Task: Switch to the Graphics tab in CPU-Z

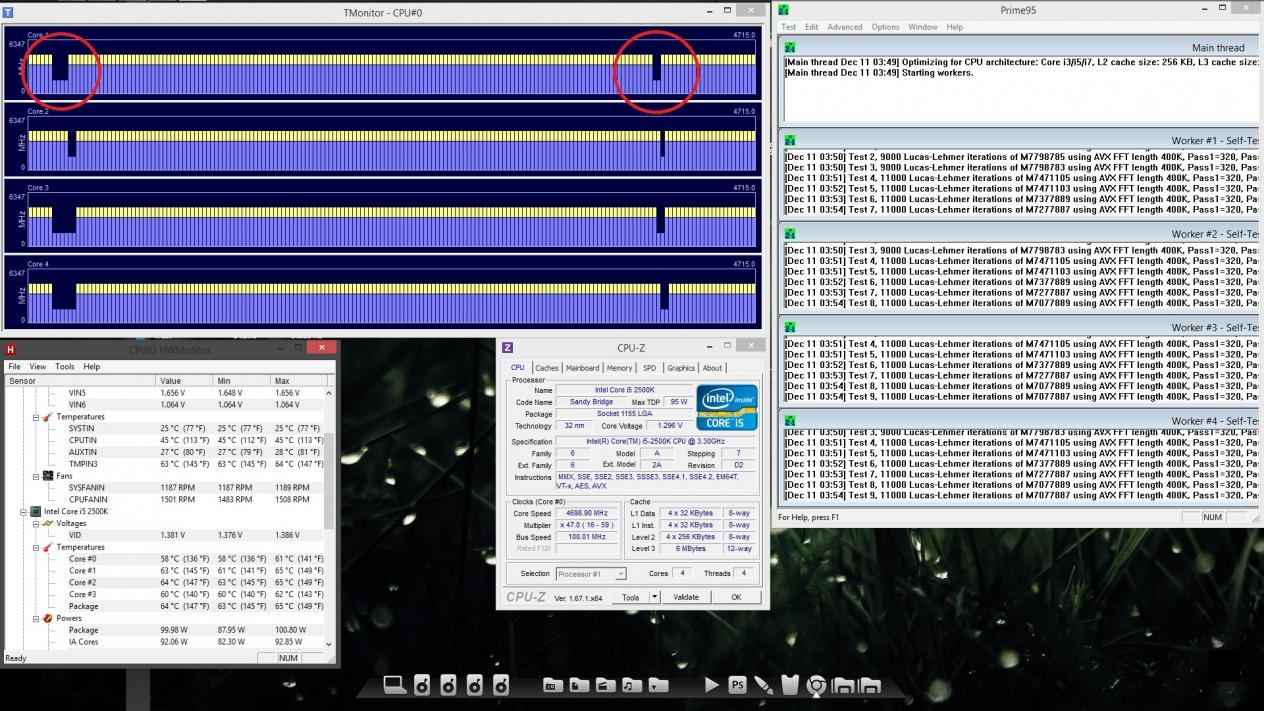Action: [681, 368]
